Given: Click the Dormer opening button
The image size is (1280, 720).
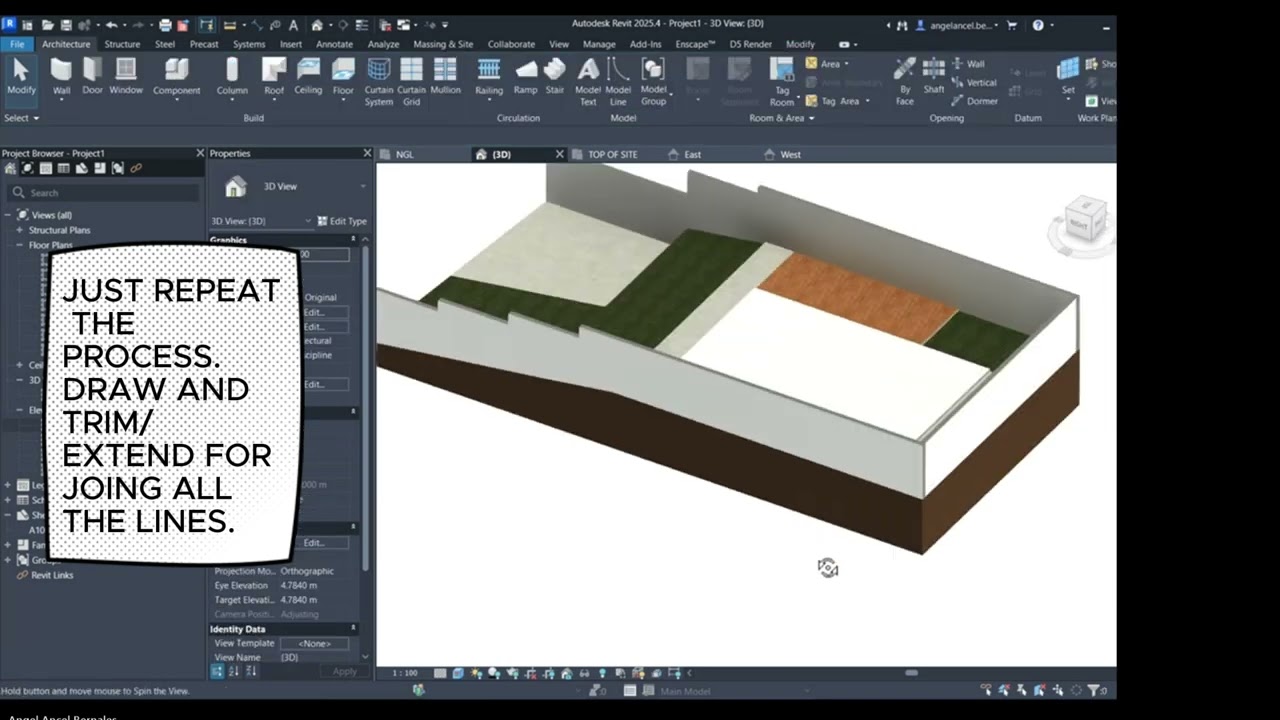Looking at the screenshot, I should tap(975, 101).
